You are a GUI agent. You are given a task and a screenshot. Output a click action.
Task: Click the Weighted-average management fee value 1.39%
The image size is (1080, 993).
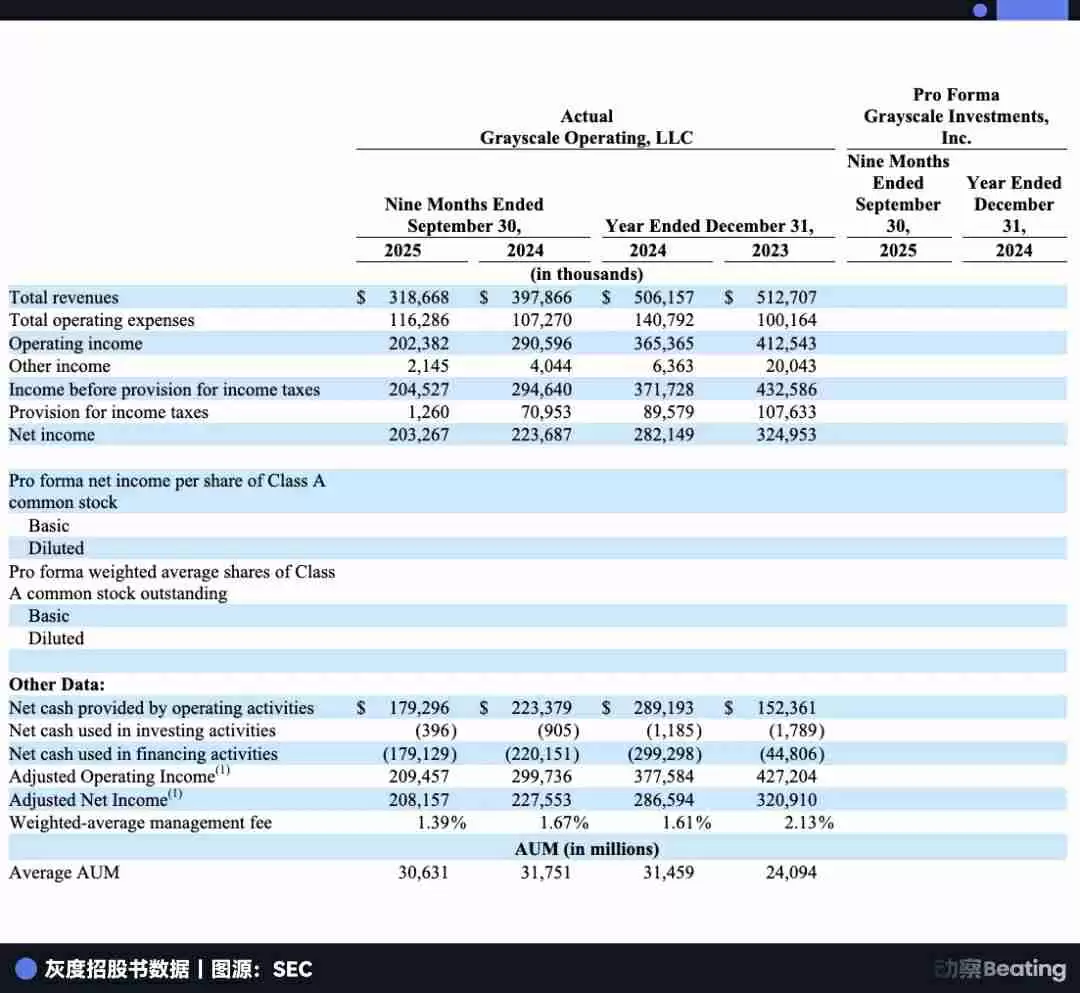coord(443,822)
